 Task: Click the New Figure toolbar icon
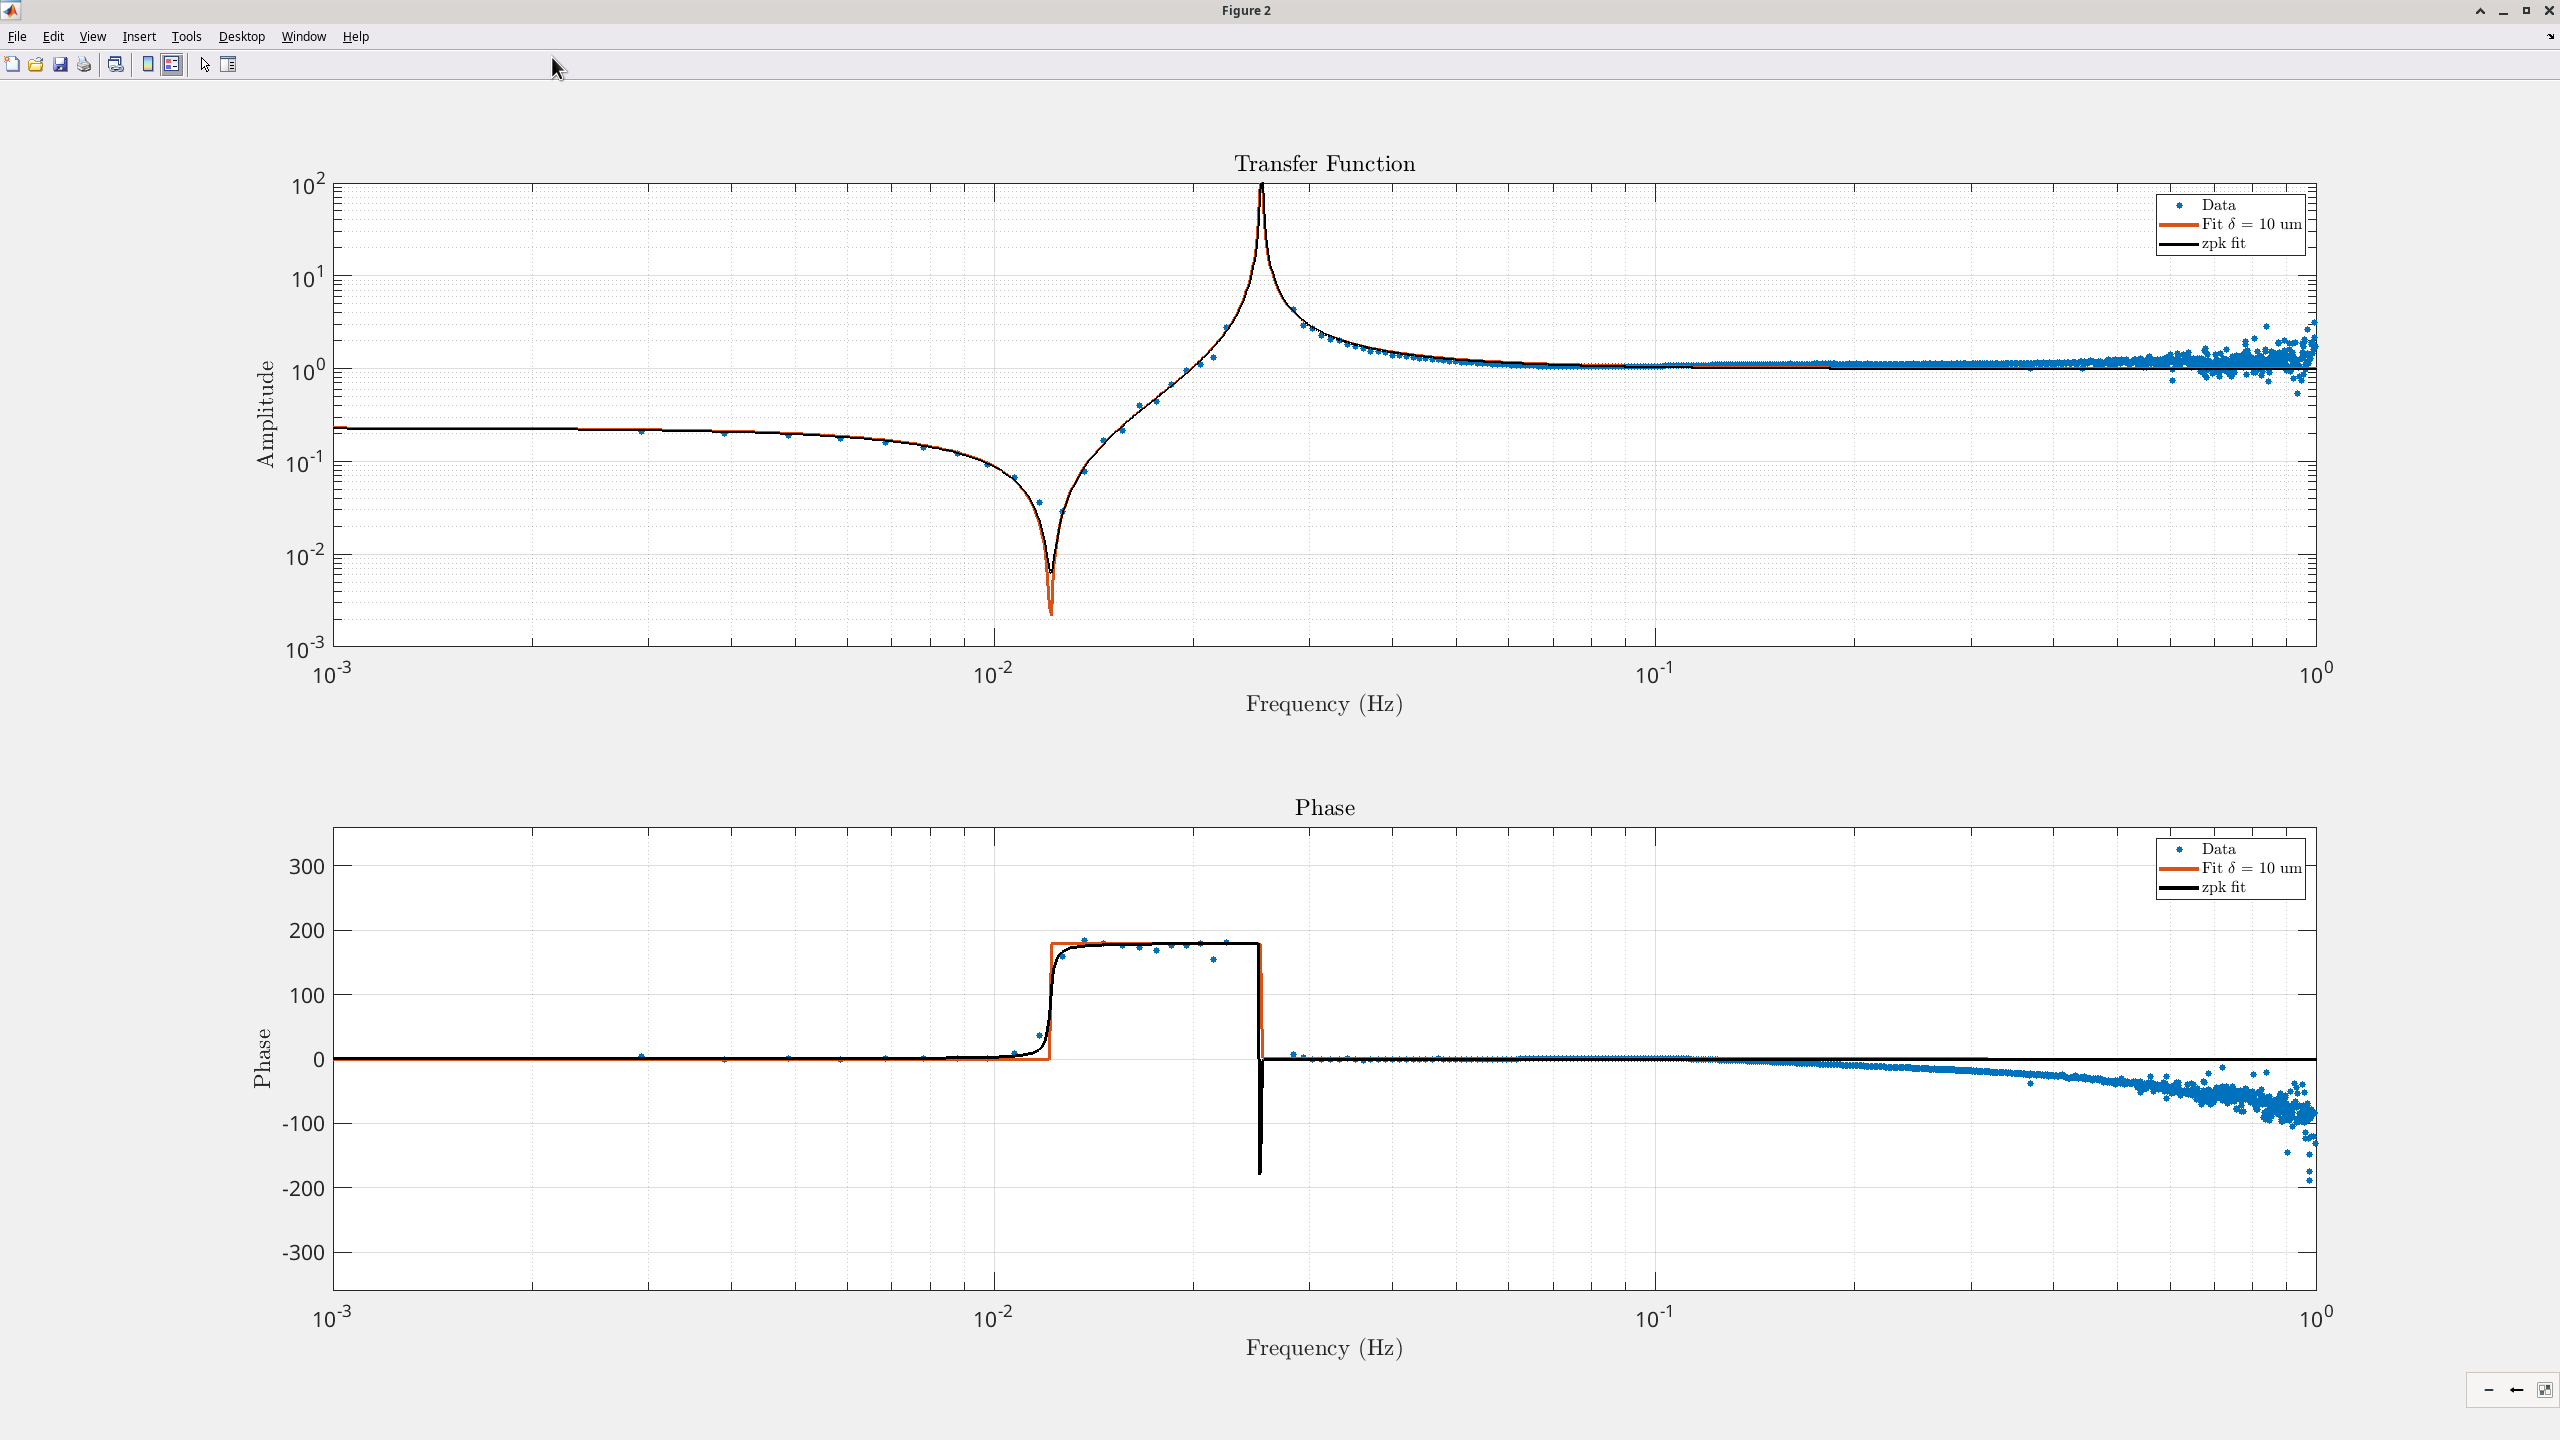click(x=12, y=65)
